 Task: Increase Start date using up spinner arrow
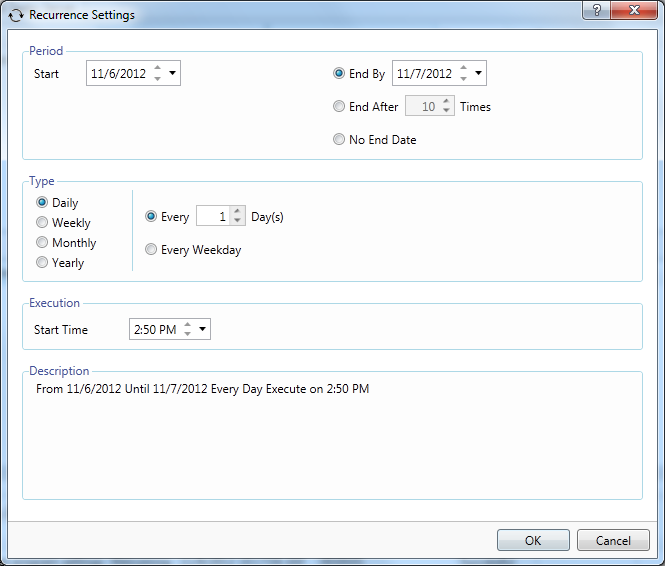157,68
